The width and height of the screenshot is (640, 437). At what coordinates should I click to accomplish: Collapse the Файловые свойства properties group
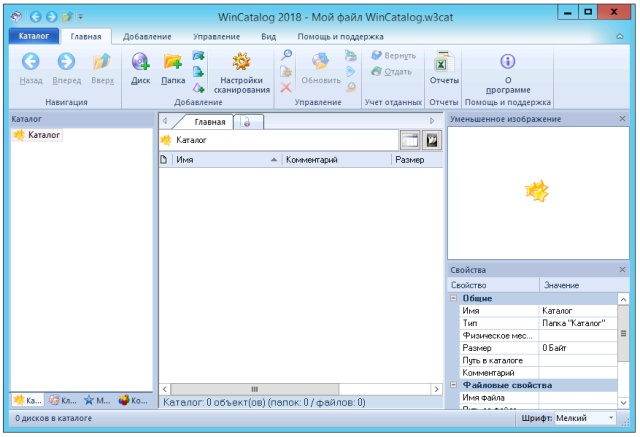453,385
